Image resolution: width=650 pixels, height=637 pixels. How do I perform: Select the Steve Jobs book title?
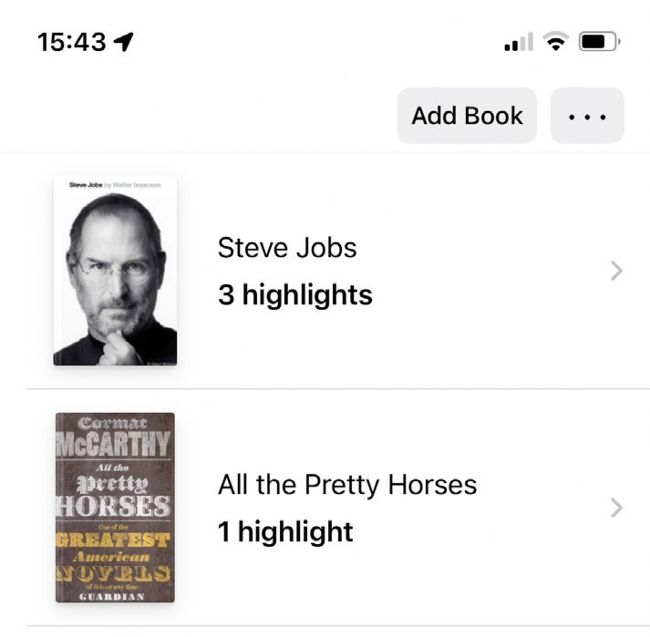[x=287, y=247]
